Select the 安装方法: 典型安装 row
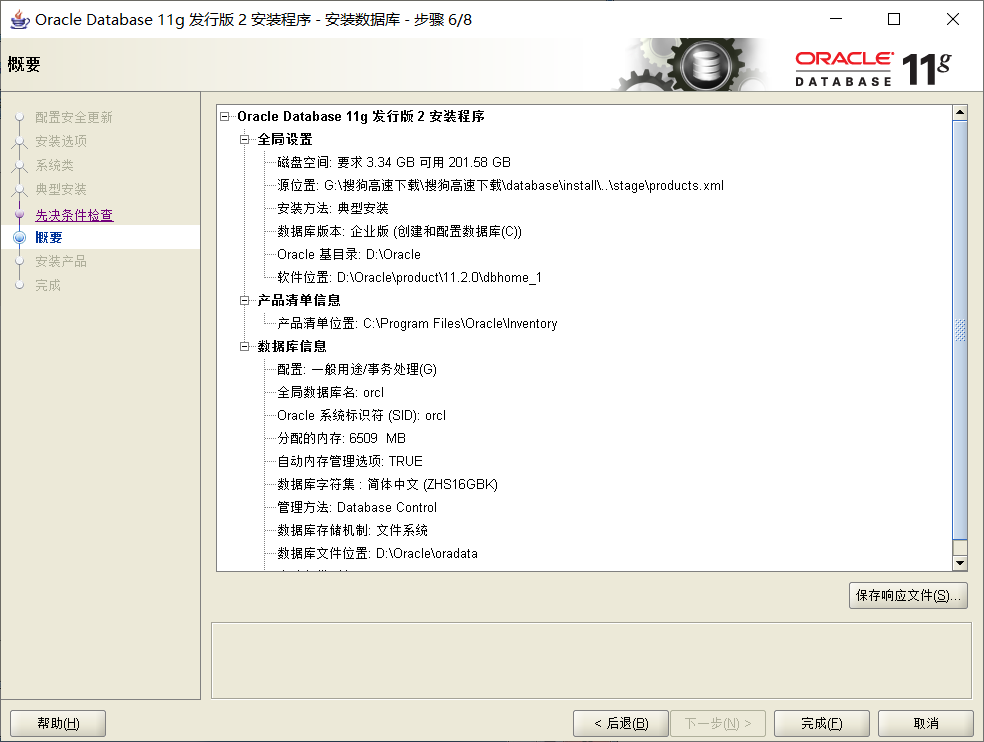This screenshot has height=742, width=984. (x=333, y=208)
